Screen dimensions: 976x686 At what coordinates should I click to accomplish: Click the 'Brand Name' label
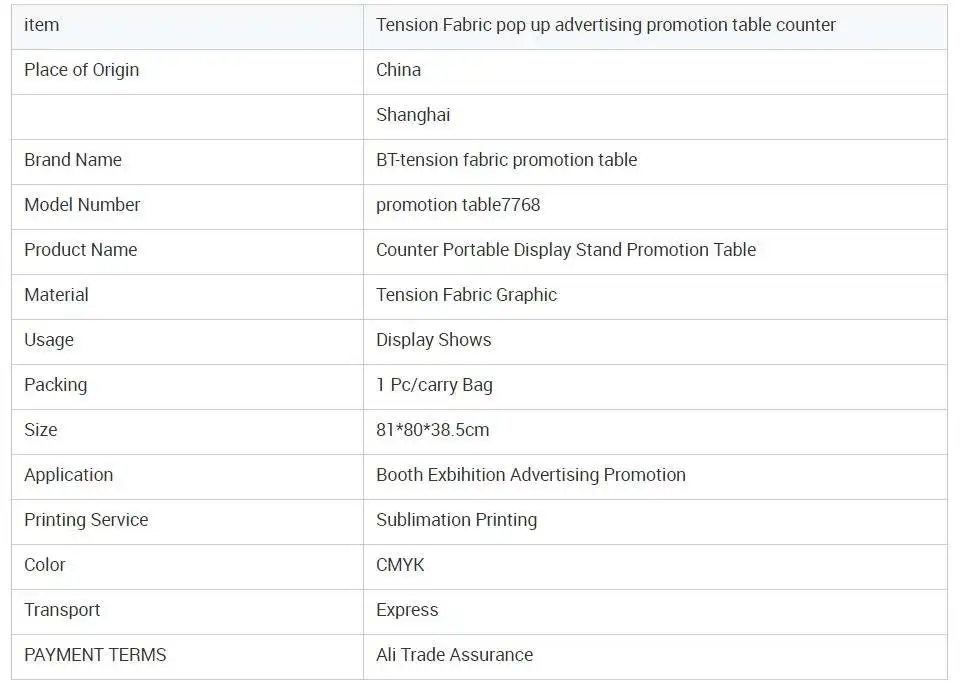point(73,160)
